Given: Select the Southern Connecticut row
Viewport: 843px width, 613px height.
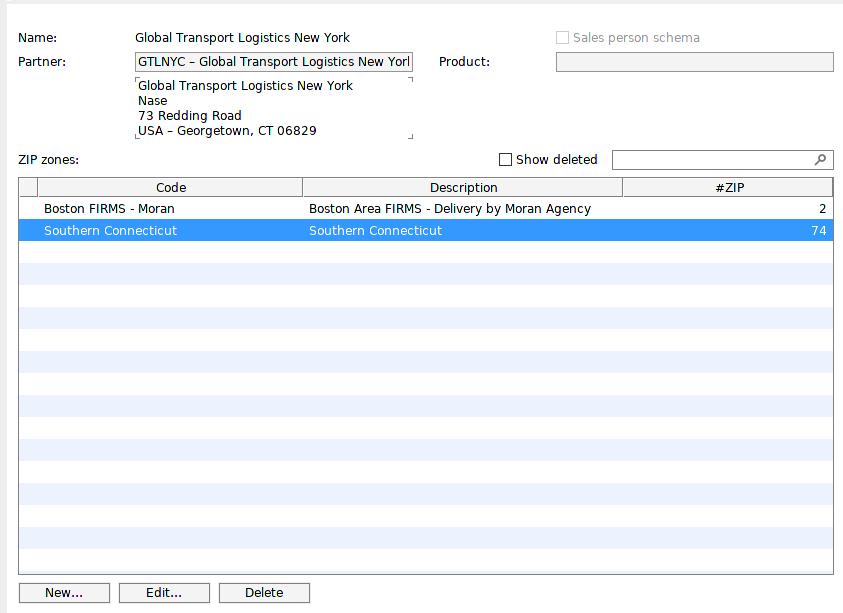Looking at the screenshot, I should [x=426, y=230].
